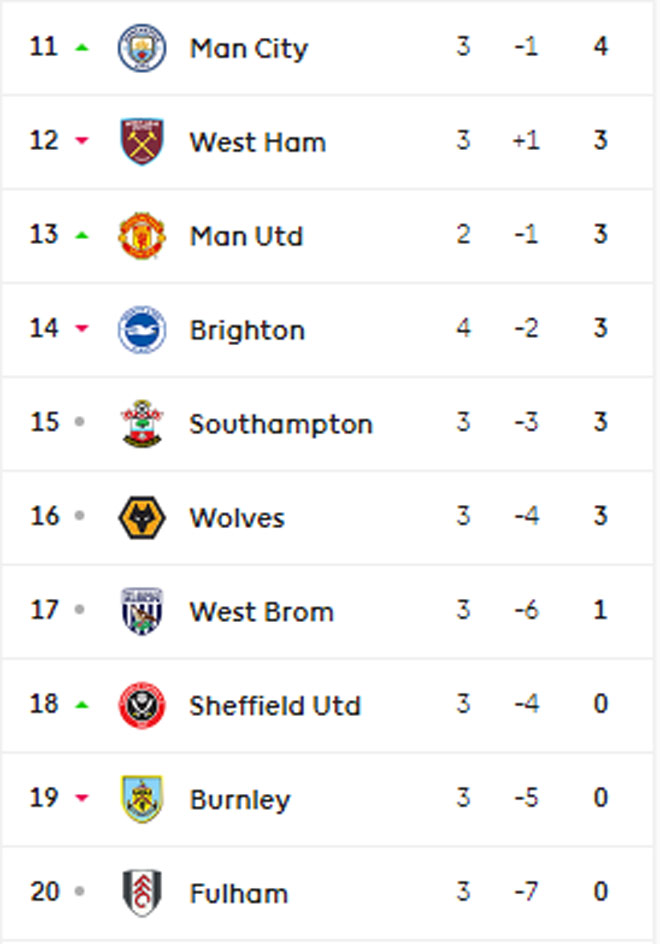Click the grey dot beside position 15

pos(81,423)
